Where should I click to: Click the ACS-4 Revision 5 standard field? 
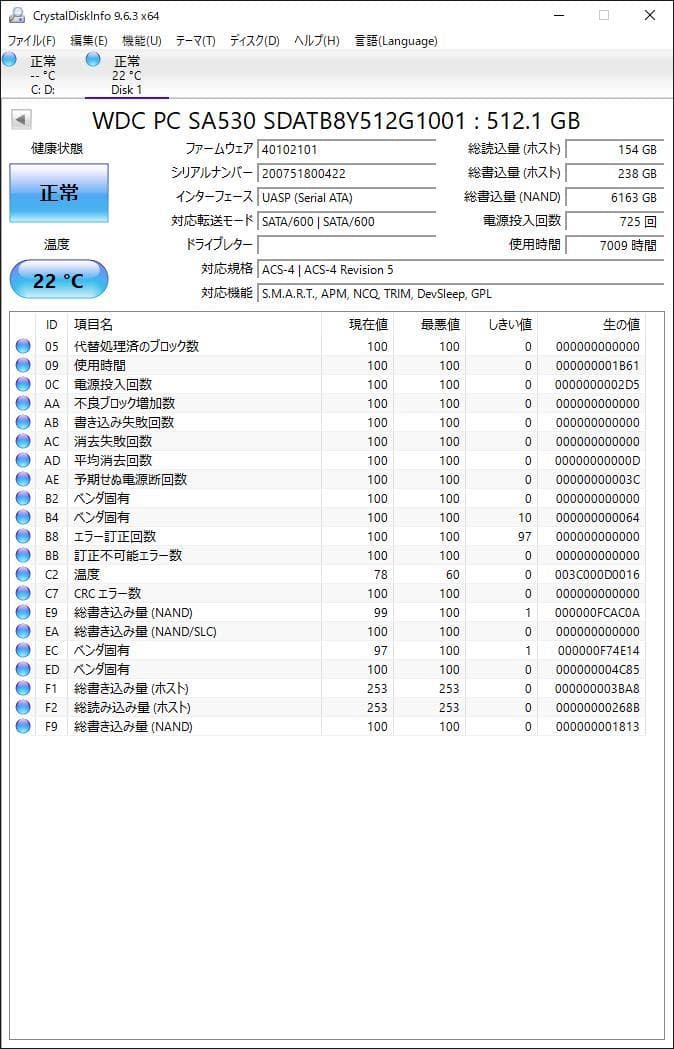coord(460,270)
